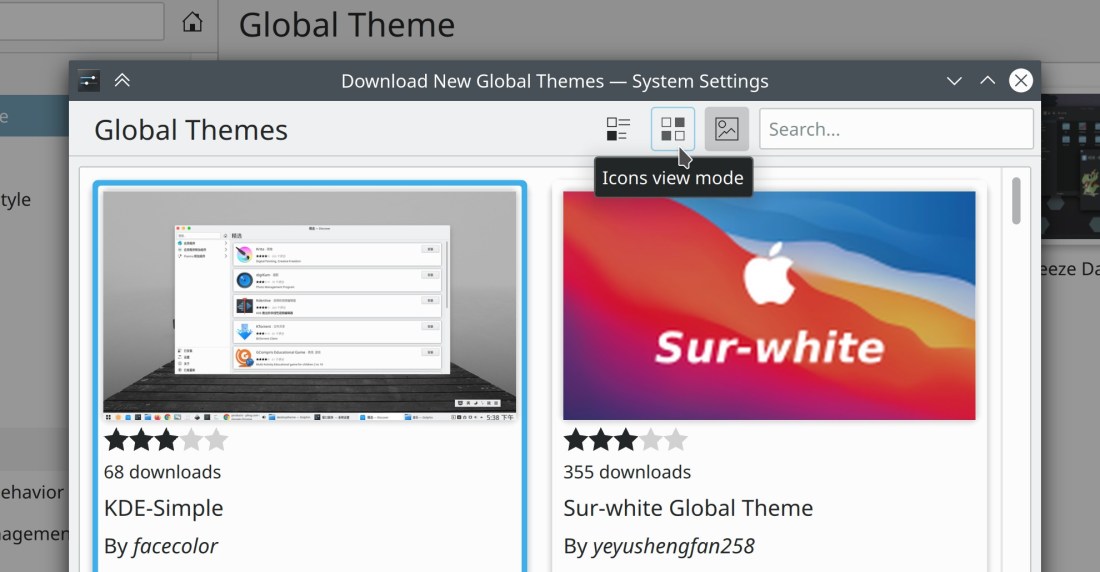
Task: Open the KDE-Simple preview thumbnail
Action: 310,305
